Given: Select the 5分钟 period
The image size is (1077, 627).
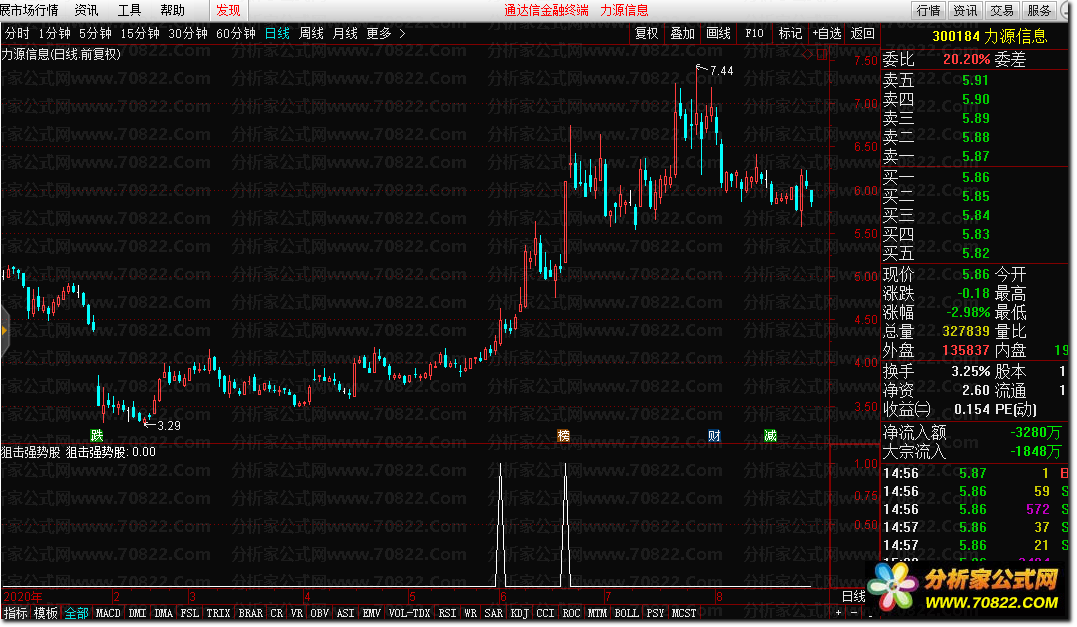Looking at the screenshot, I should point(95,33).
